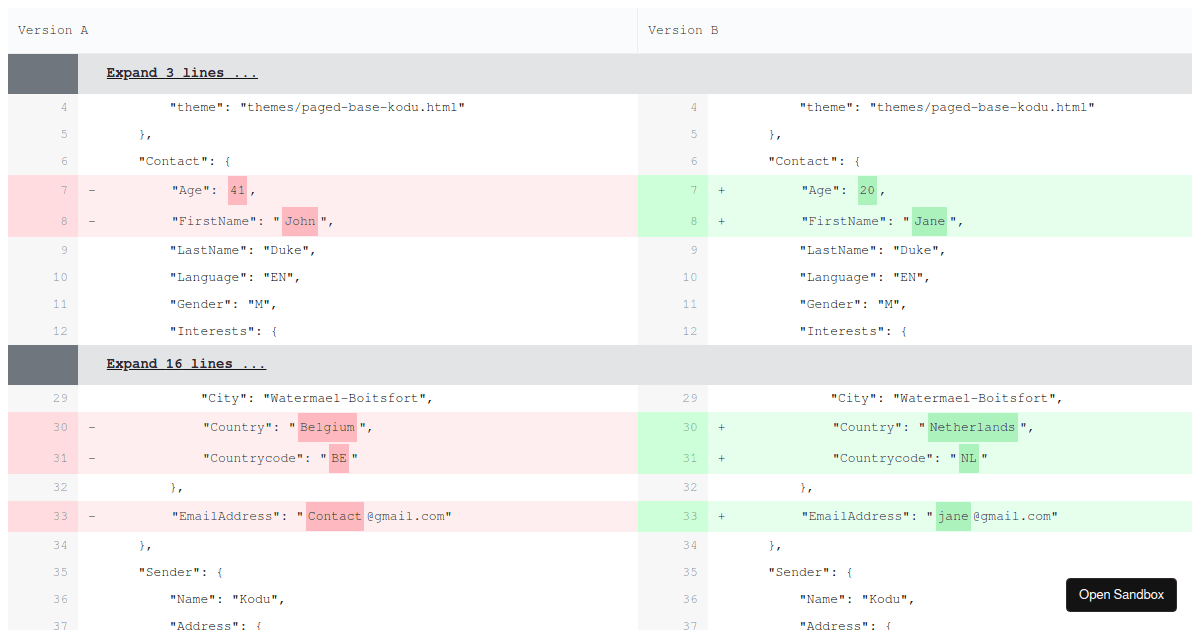Select the highlighted Jane value
Image resolution: width=1200 pixels, height=630 pixels.
pos(929,221)
